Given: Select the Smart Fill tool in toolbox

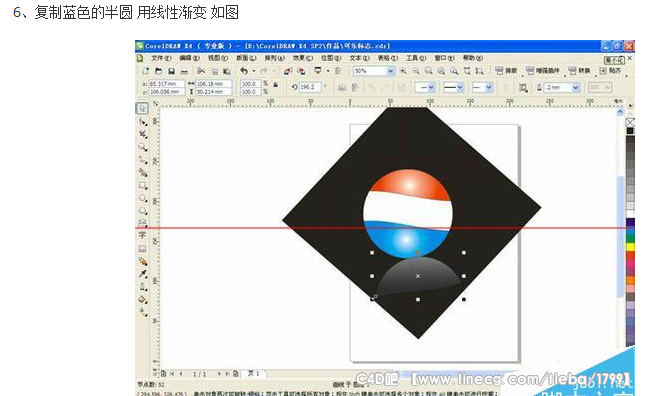Looking at the screenshot, I should coord(143,172).
